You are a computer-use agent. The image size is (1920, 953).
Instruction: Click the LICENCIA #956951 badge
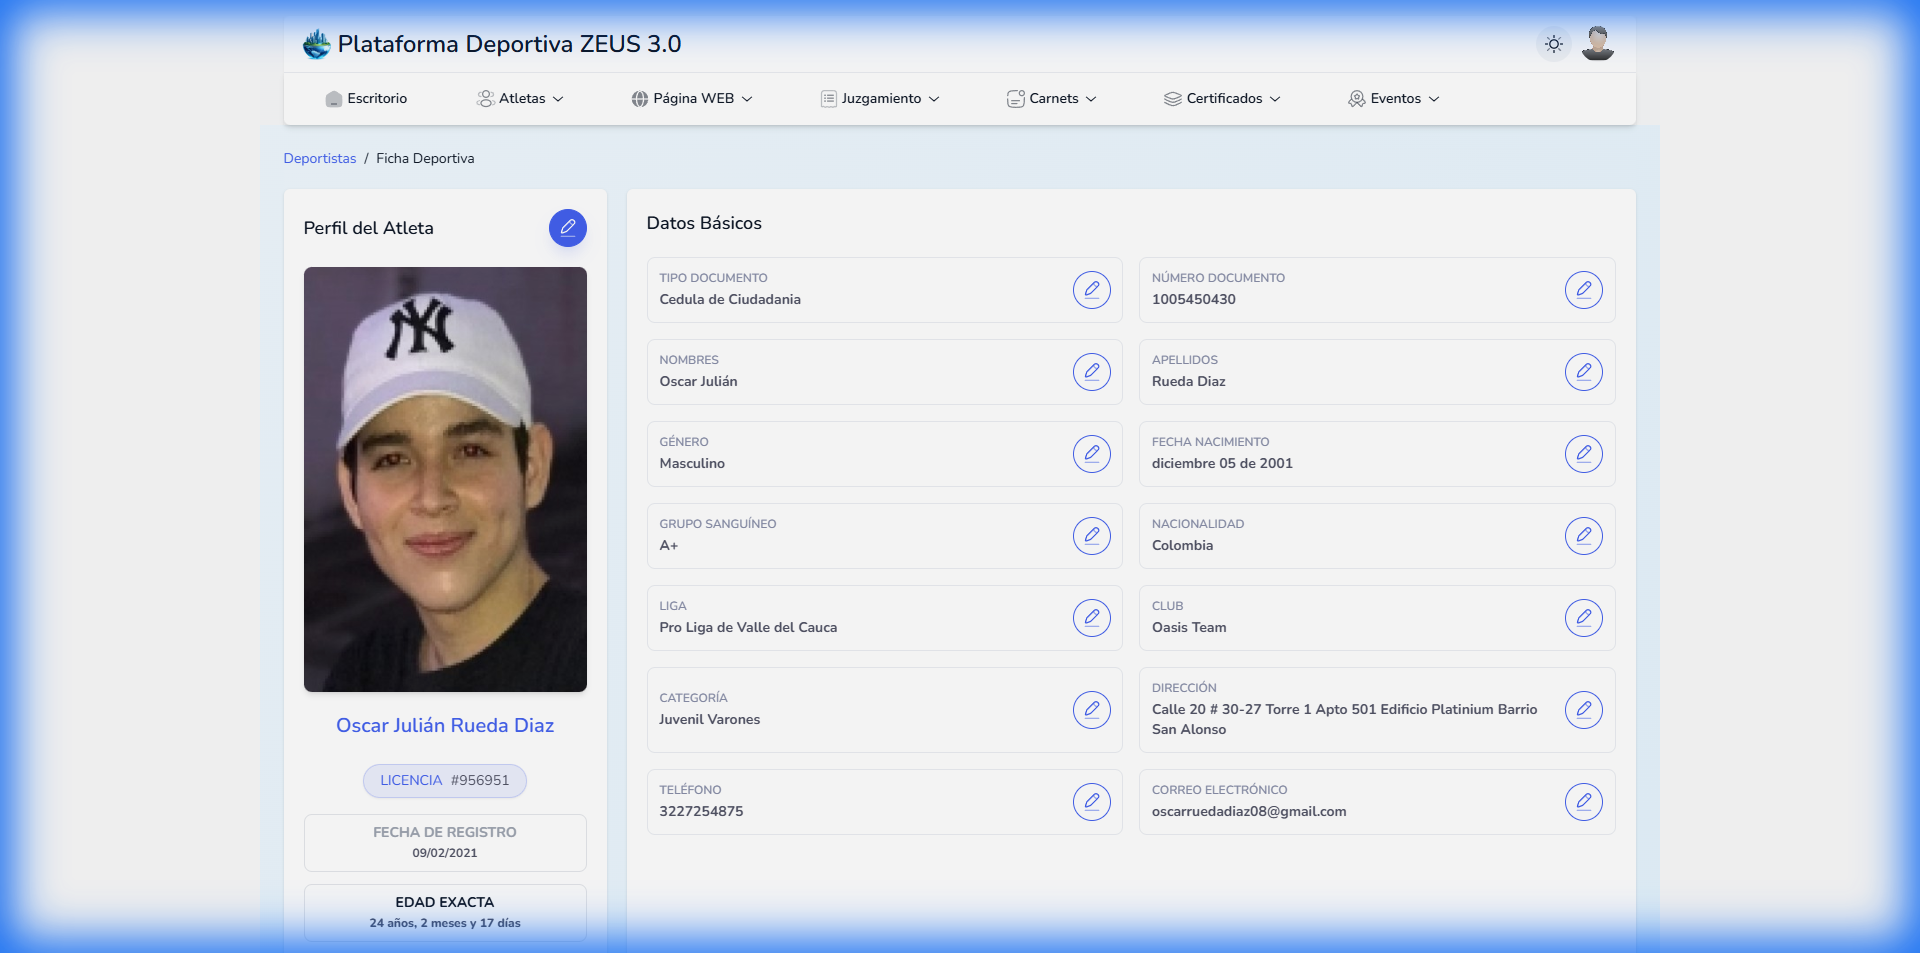coord(445,781)
